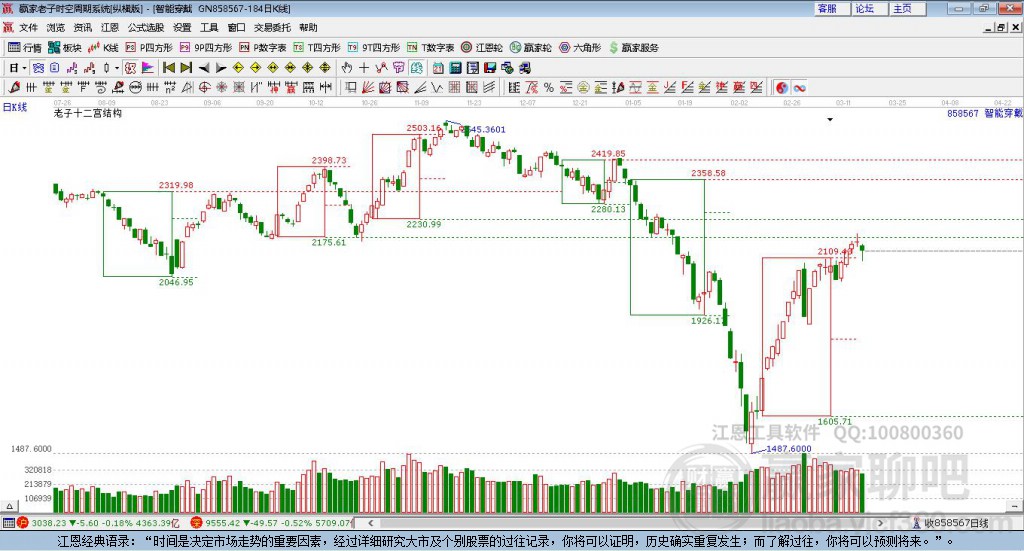Click the up arrow beside volume panel
1024x551 pixels.
[9, 506]
